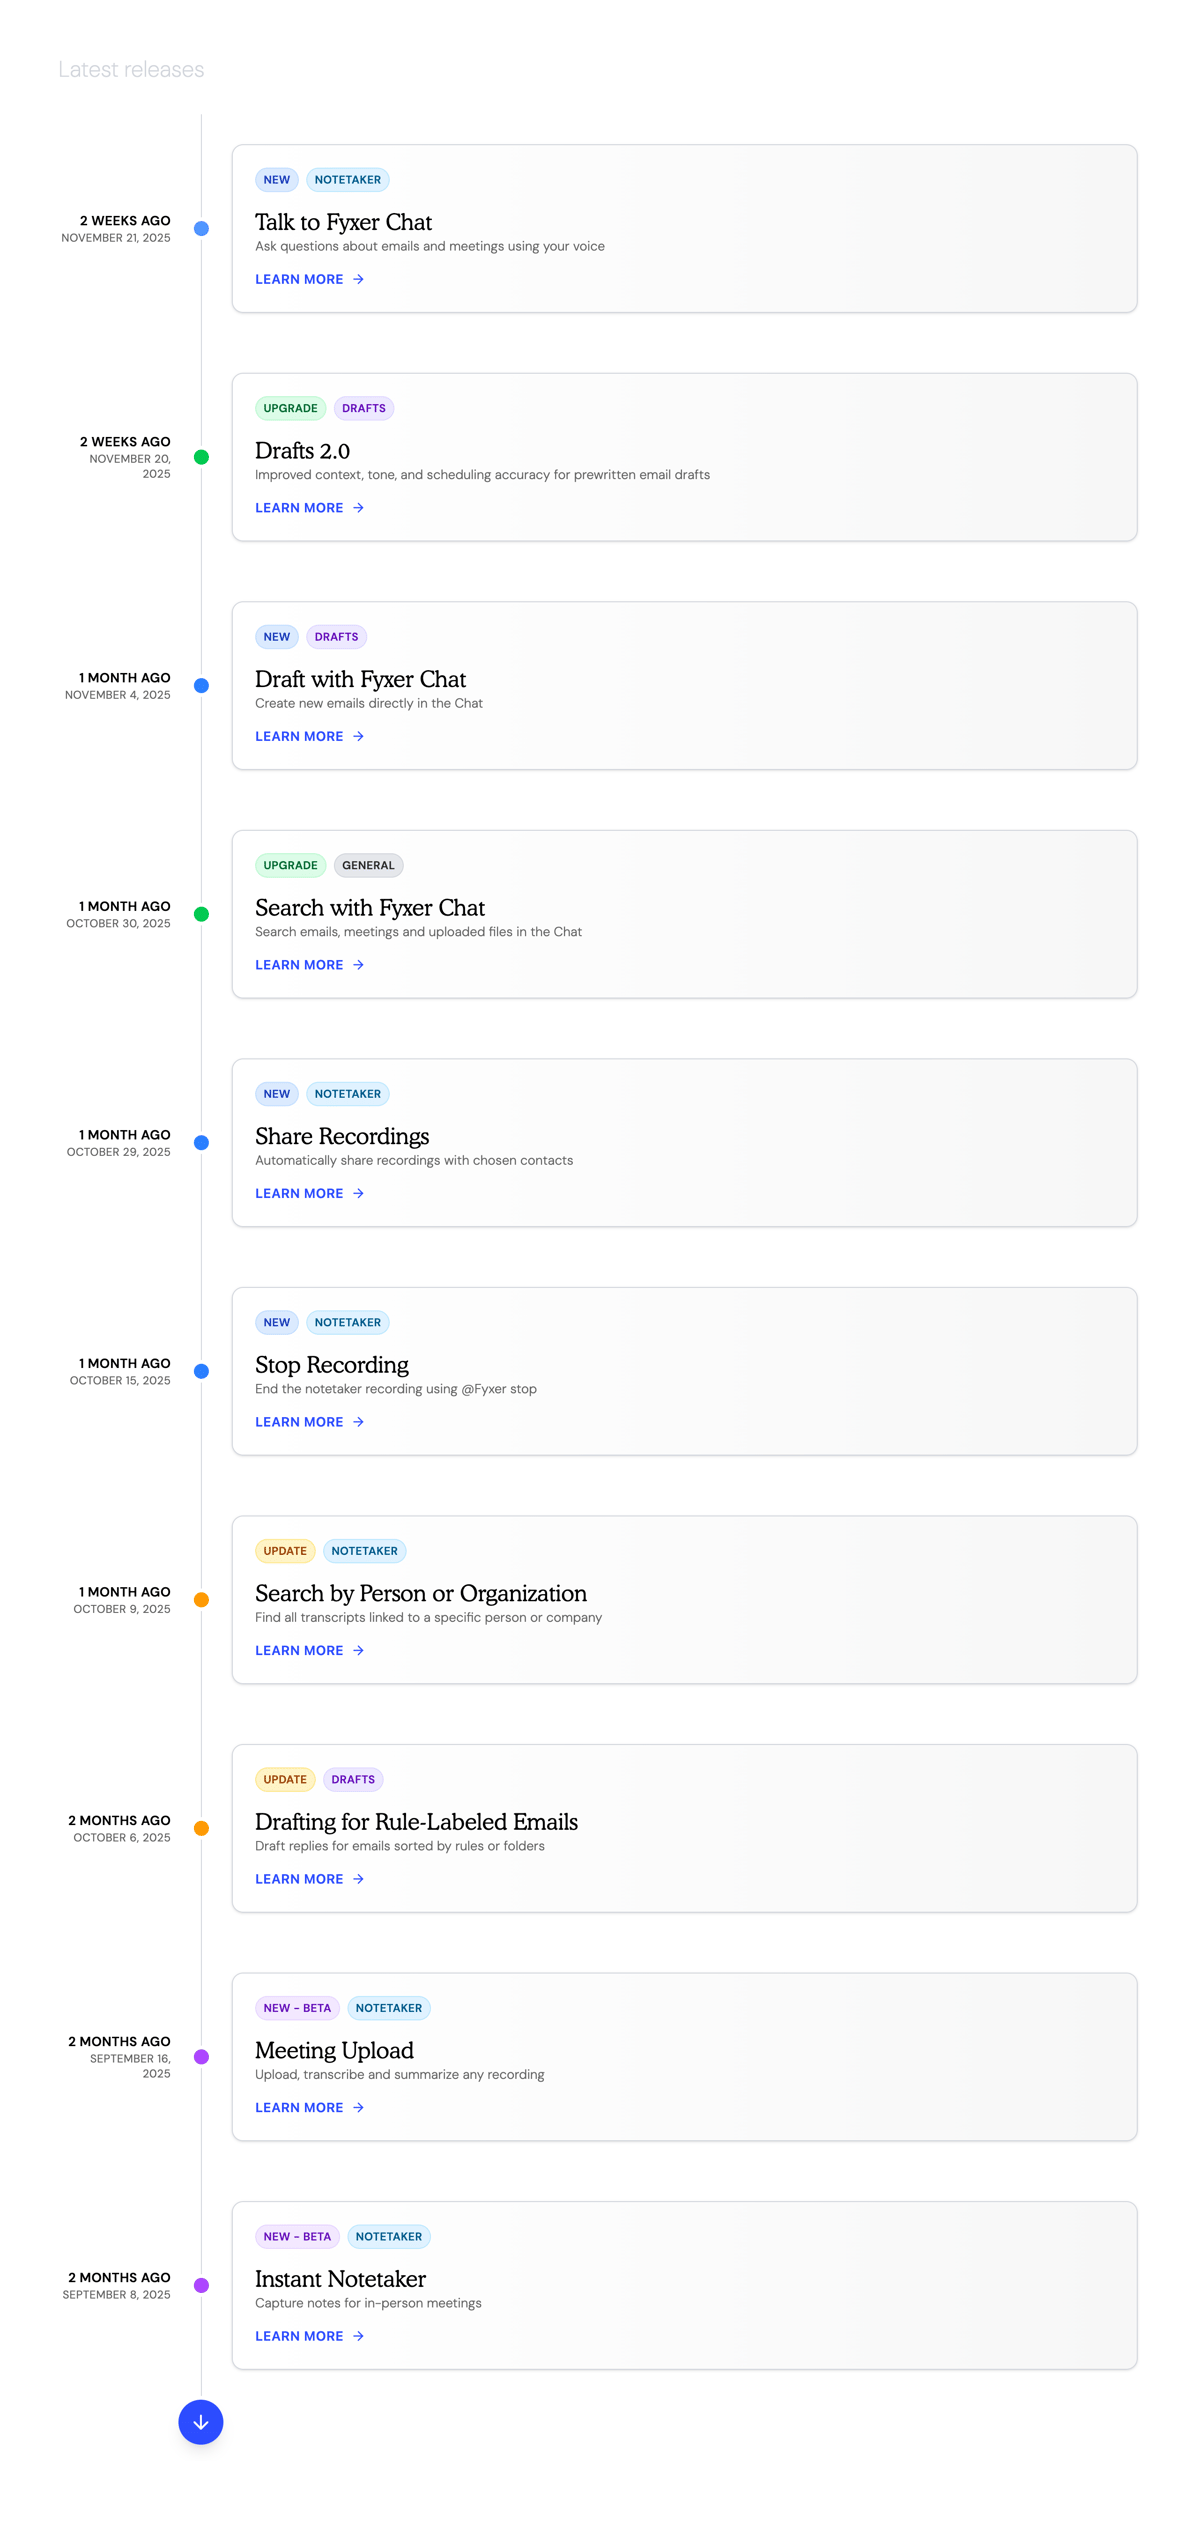Image resolution: width=1200 pixels, height=2521 pixels.
Task: Click the arrow icon next to Talk to Fyxer Chat's Learn More
Action: pos(358,279)
